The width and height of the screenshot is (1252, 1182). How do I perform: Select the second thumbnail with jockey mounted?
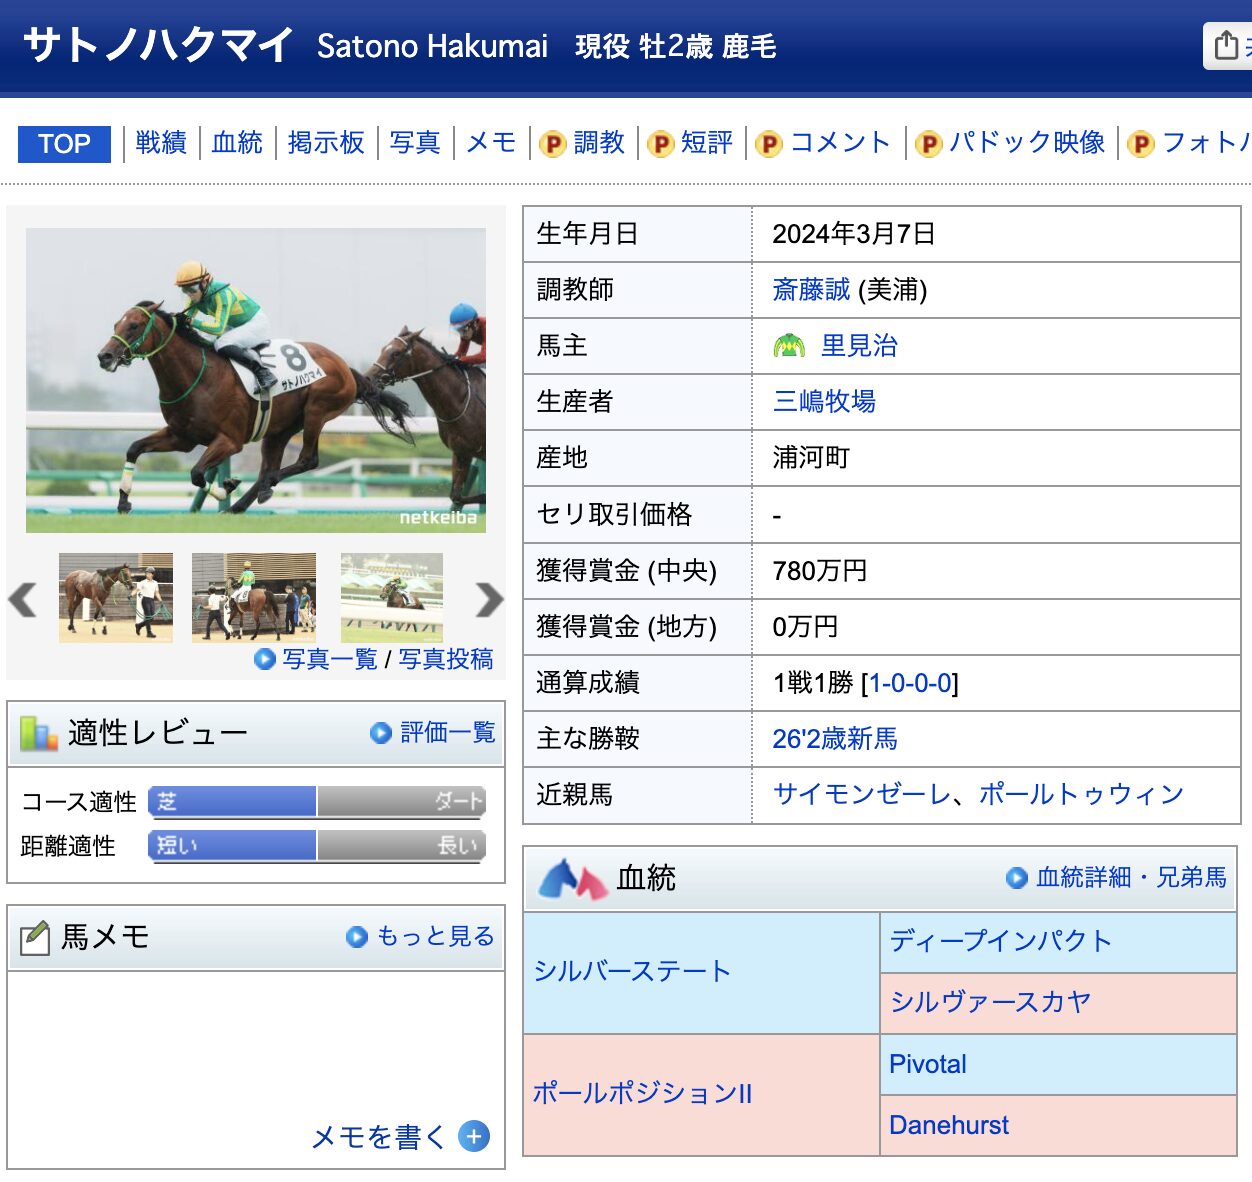tap(254, 597)
